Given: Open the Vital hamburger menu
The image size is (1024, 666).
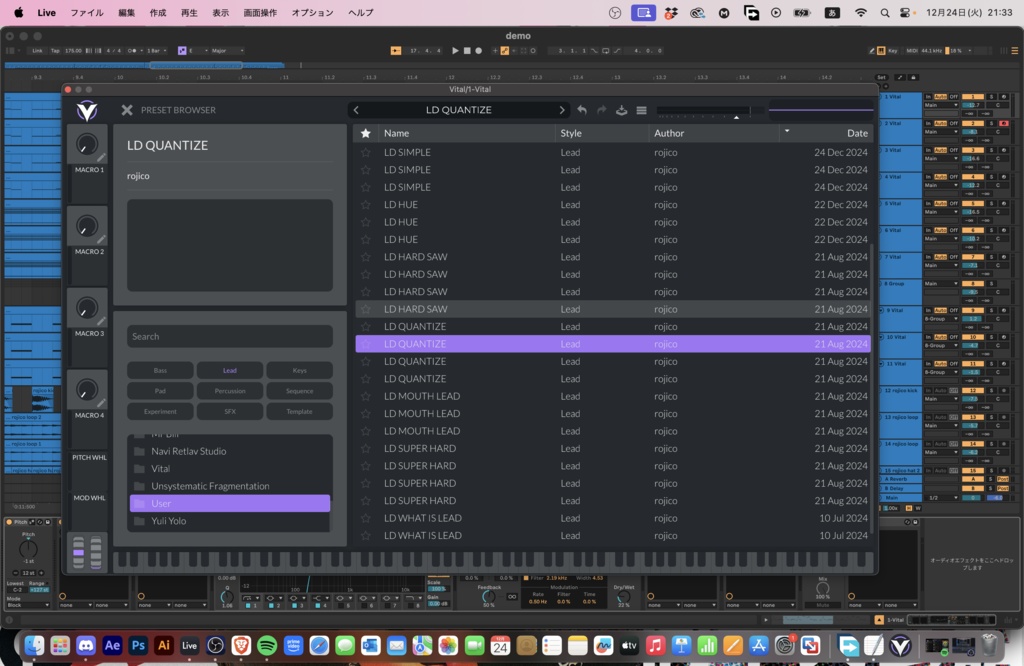Looking at the screenshot, I should point(641,110).
